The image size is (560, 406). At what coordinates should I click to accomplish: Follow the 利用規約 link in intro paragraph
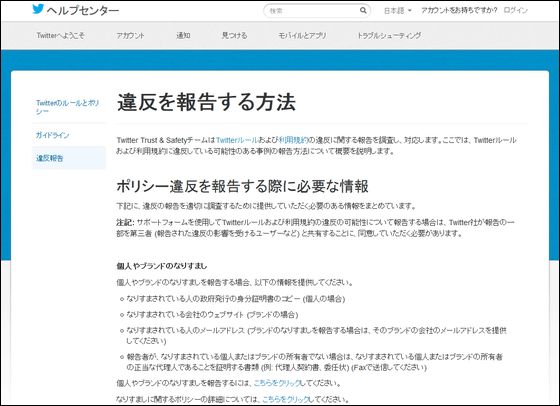pos(293,140)
